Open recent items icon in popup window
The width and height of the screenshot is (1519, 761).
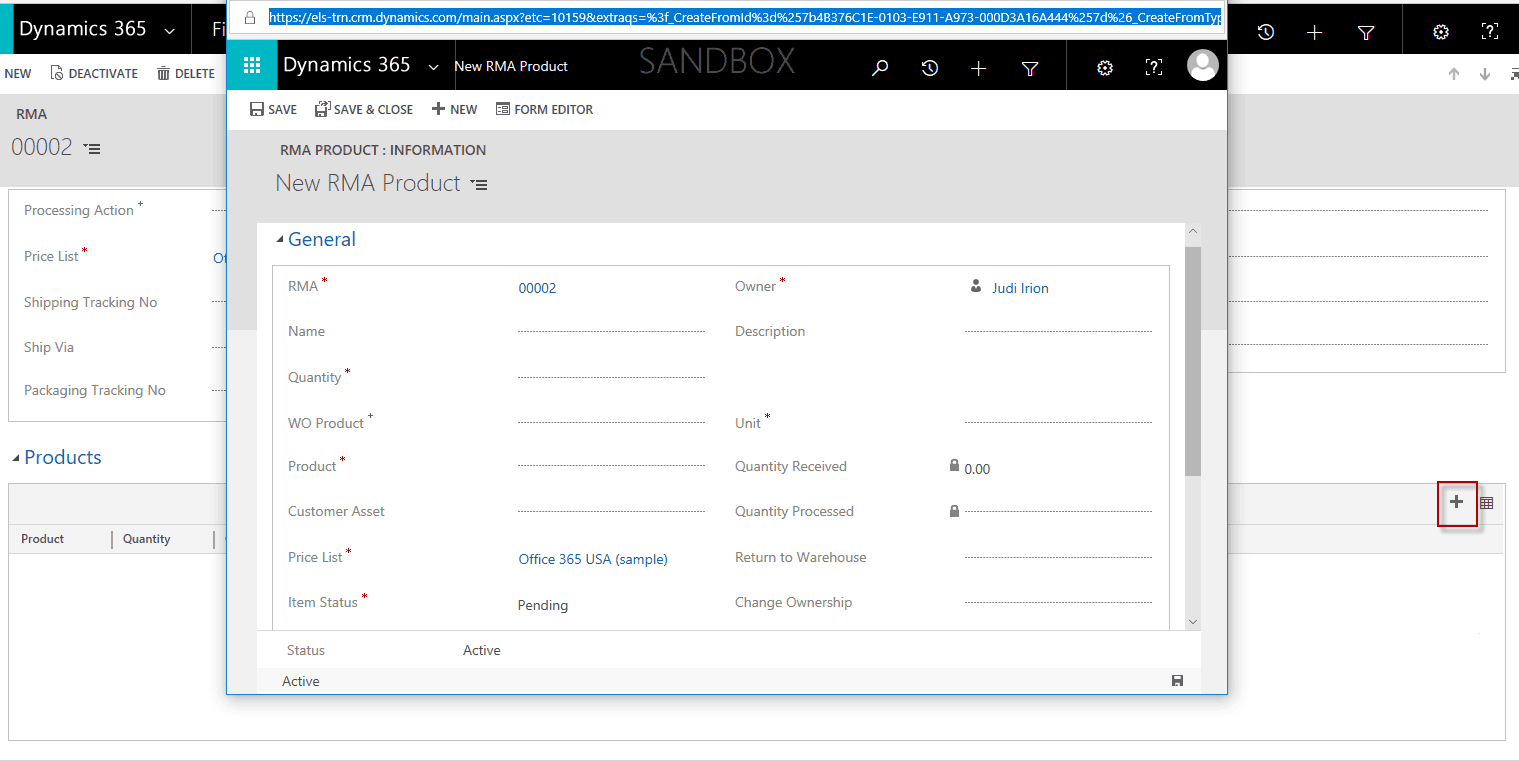tap(930, 67)
